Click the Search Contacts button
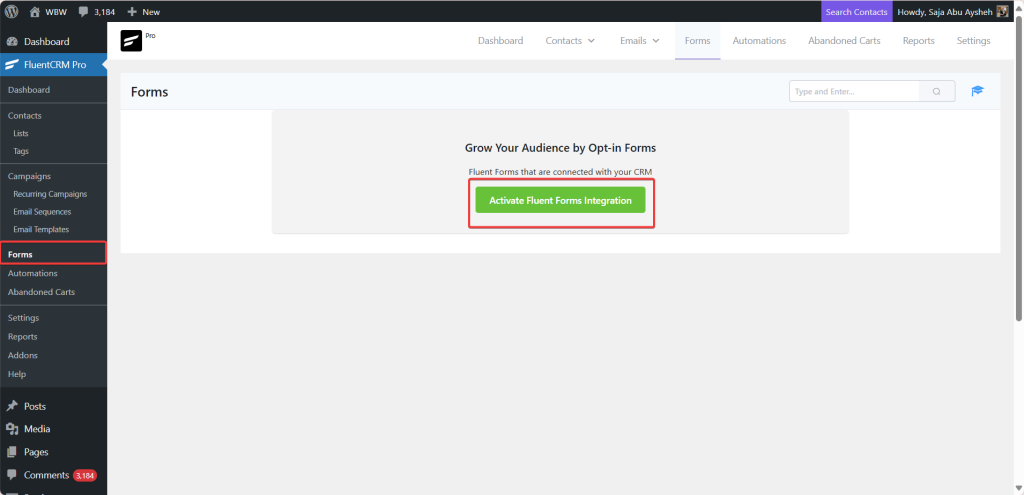 (x=856, y=12)
